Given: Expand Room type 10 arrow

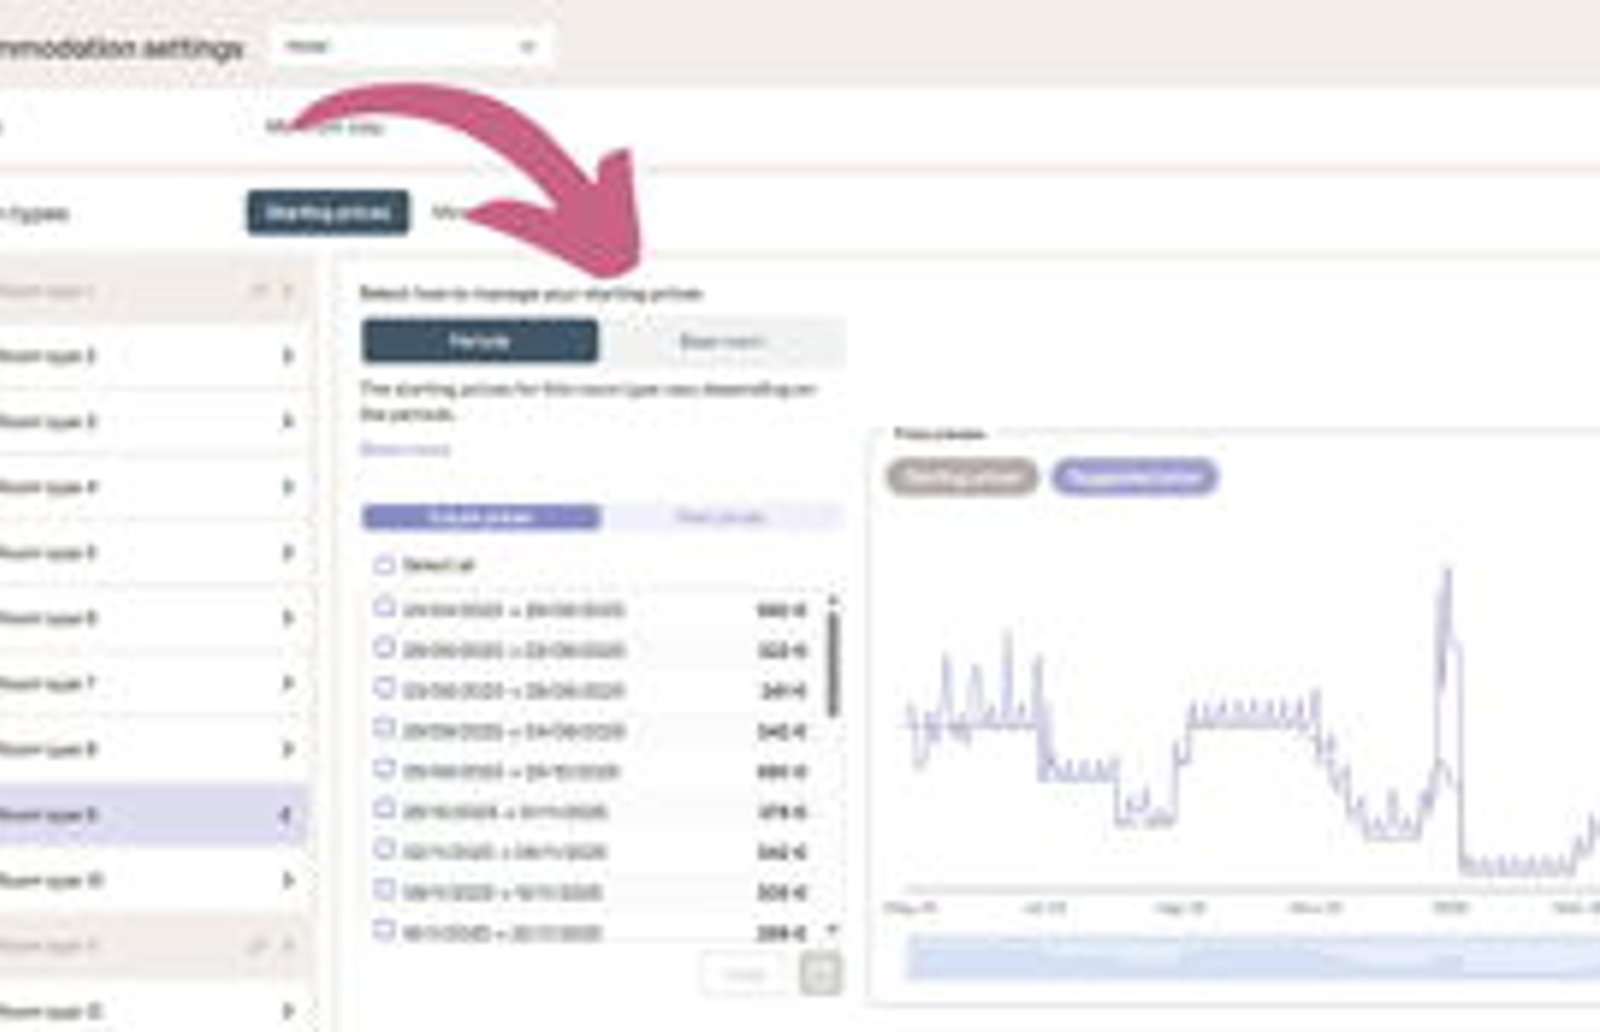Looking at the screenshot, I should (x=288, y=881).
